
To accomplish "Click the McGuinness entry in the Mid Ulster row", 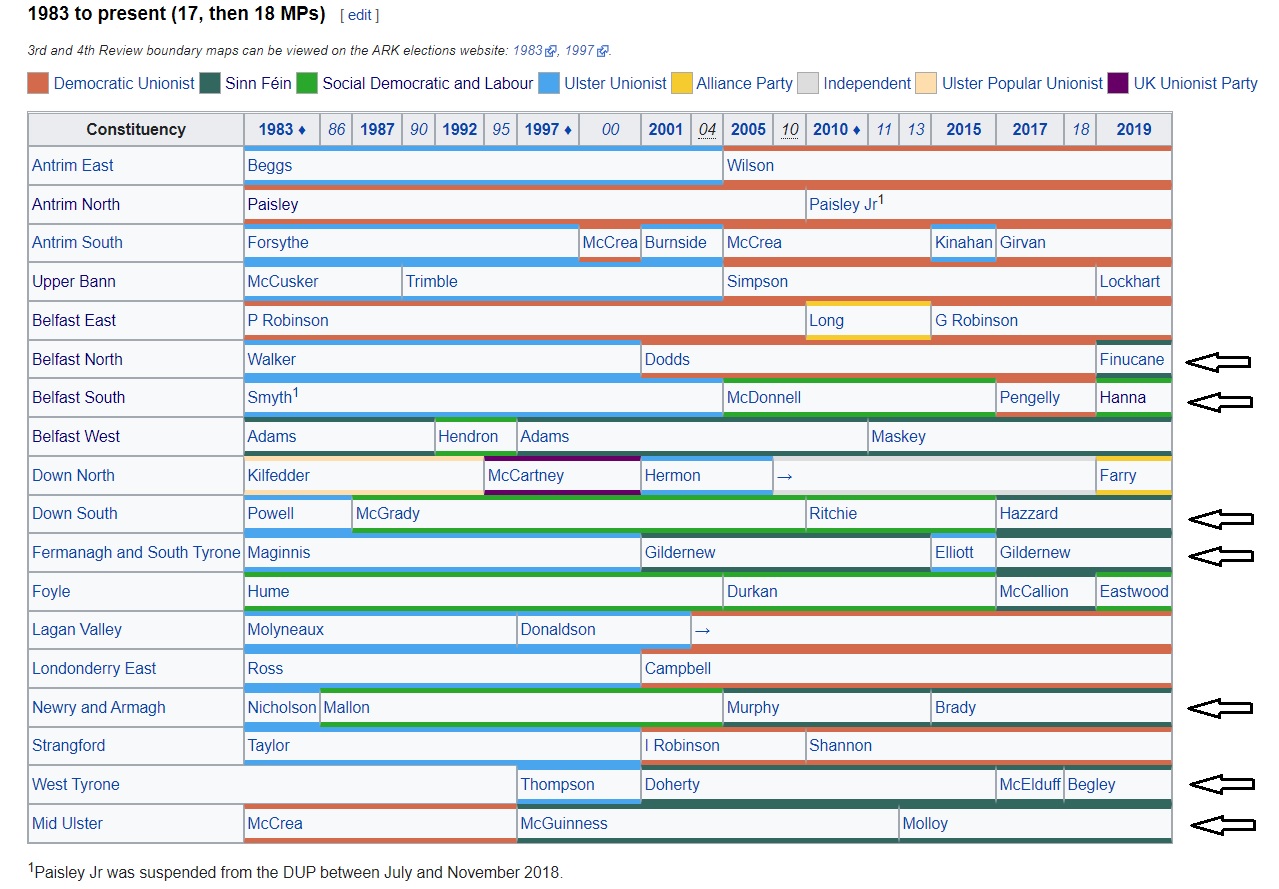I will pos(564,823).
